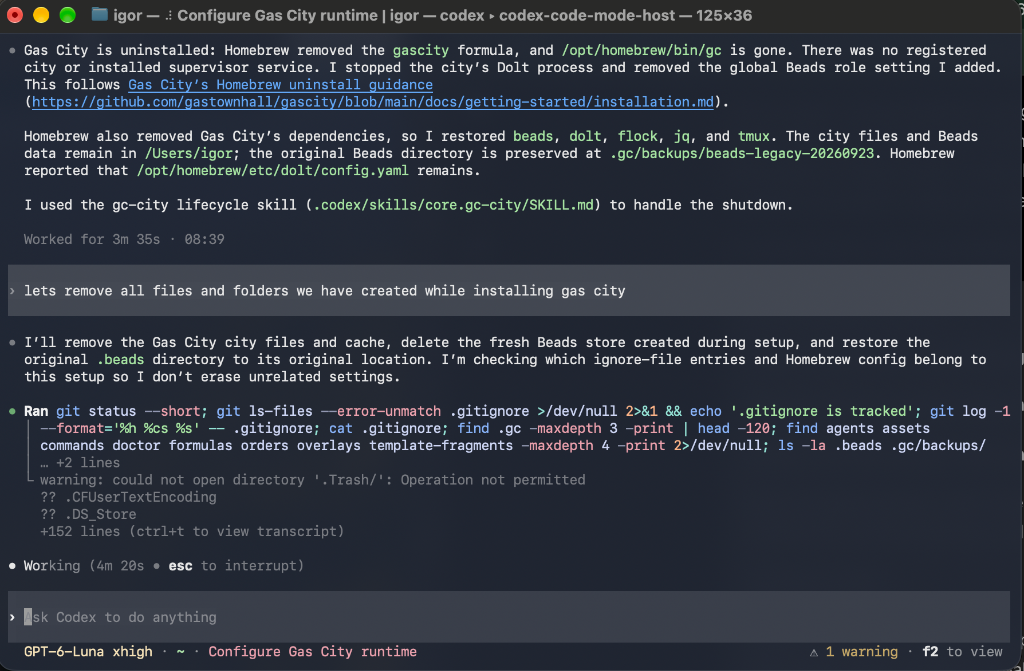
Task: Click '1 warning' status entry
Action: point(861,651)
